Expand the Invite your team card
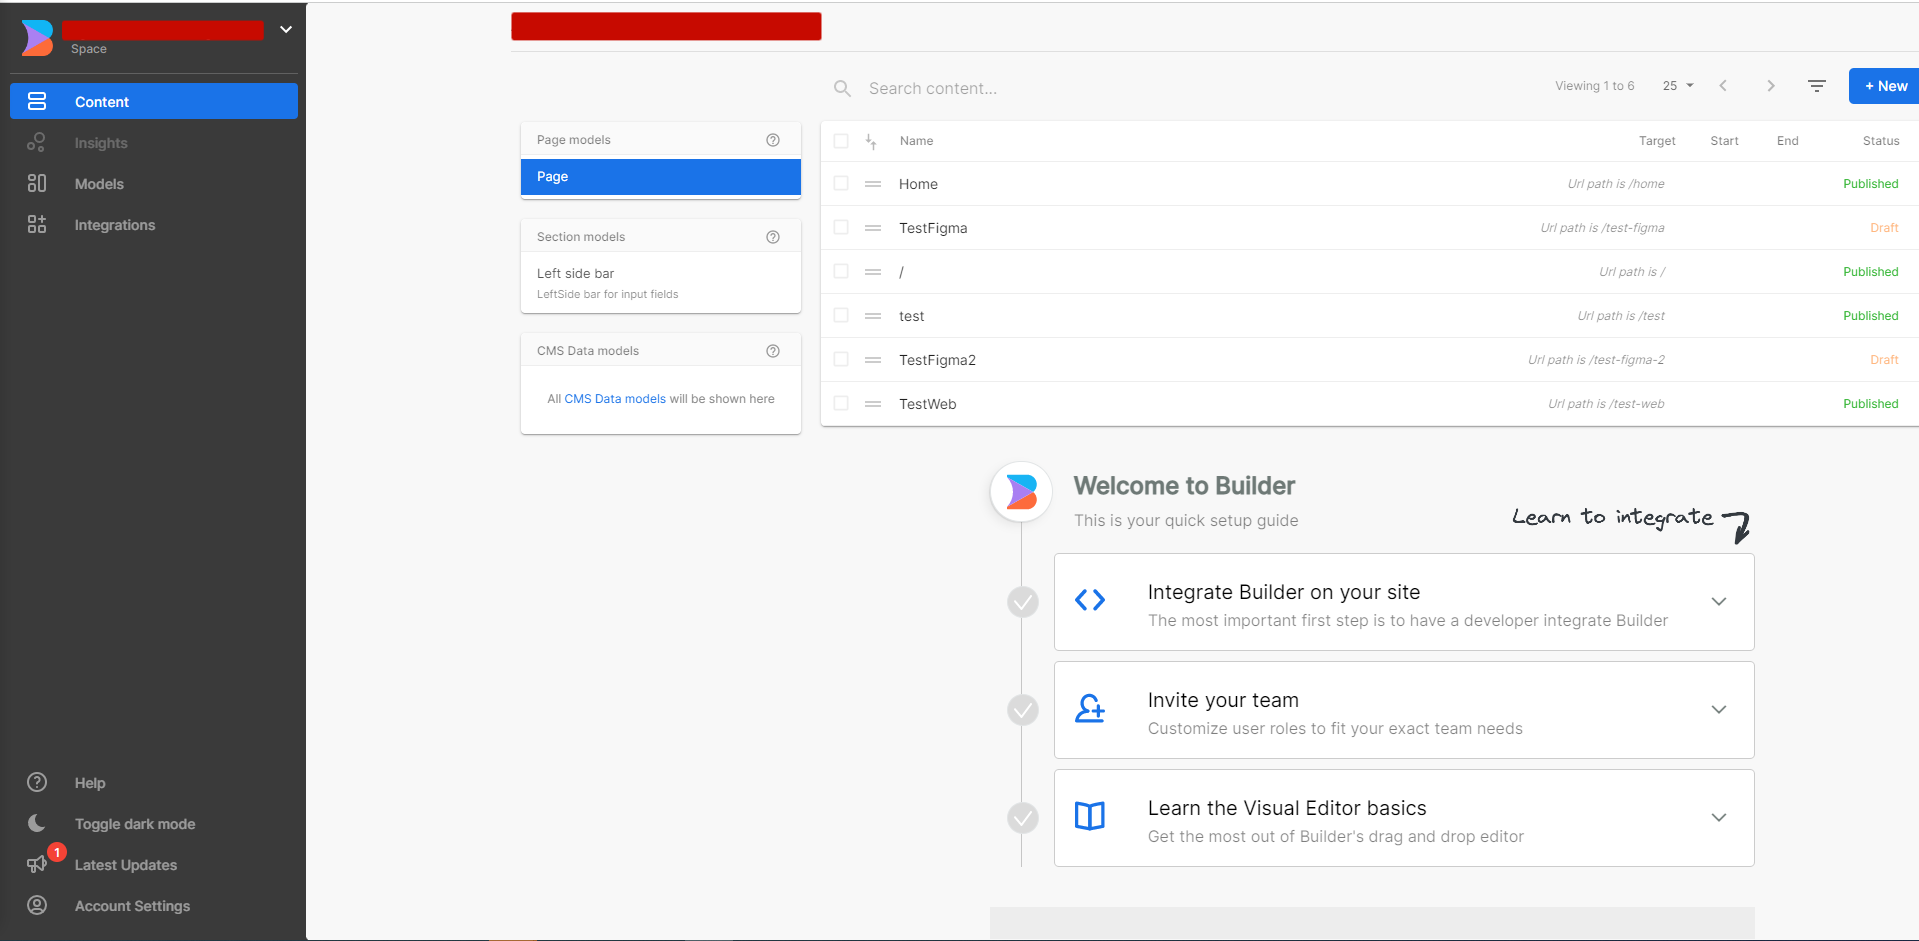Image resolution: width=1919 pixels, height=941 pixels. 1719,710
